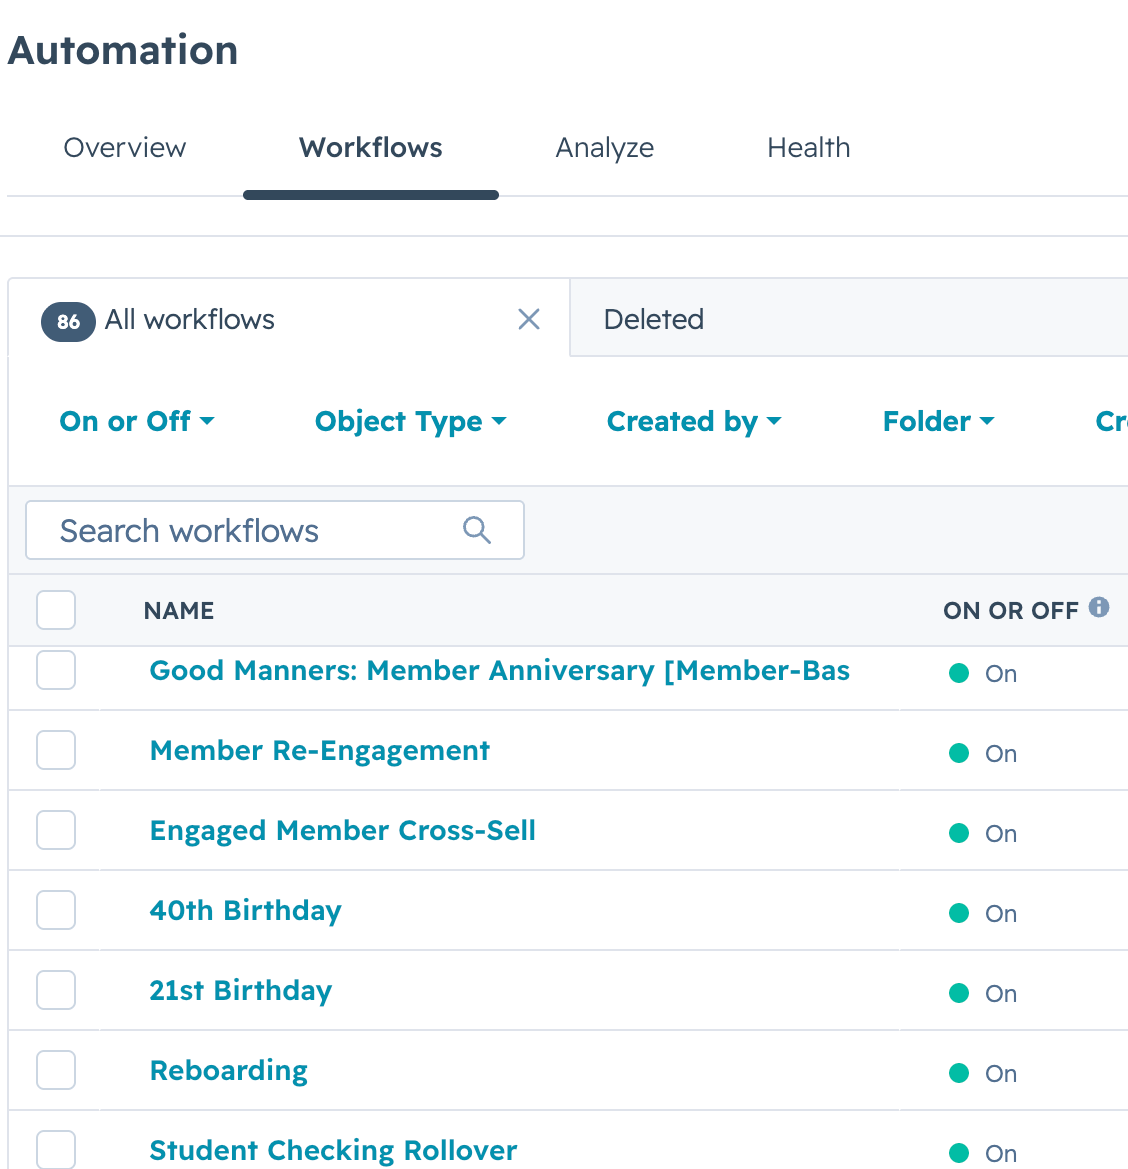Sort by the ON OR OFF column header
The height and width of the screenshot is (1169, 1128).
pyautogui.click(x=1010, y=611)
